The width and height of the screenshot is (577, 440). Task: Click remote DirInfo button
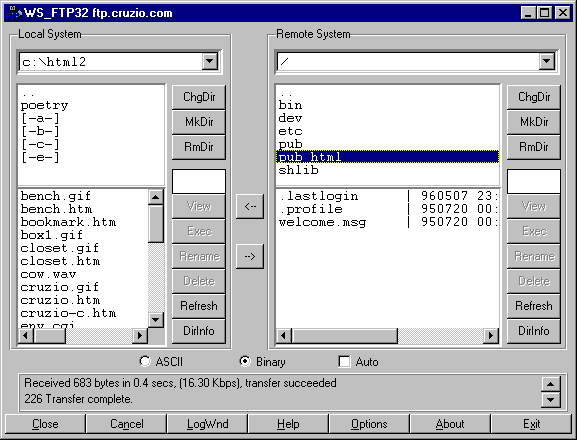[x=534, y=331]
